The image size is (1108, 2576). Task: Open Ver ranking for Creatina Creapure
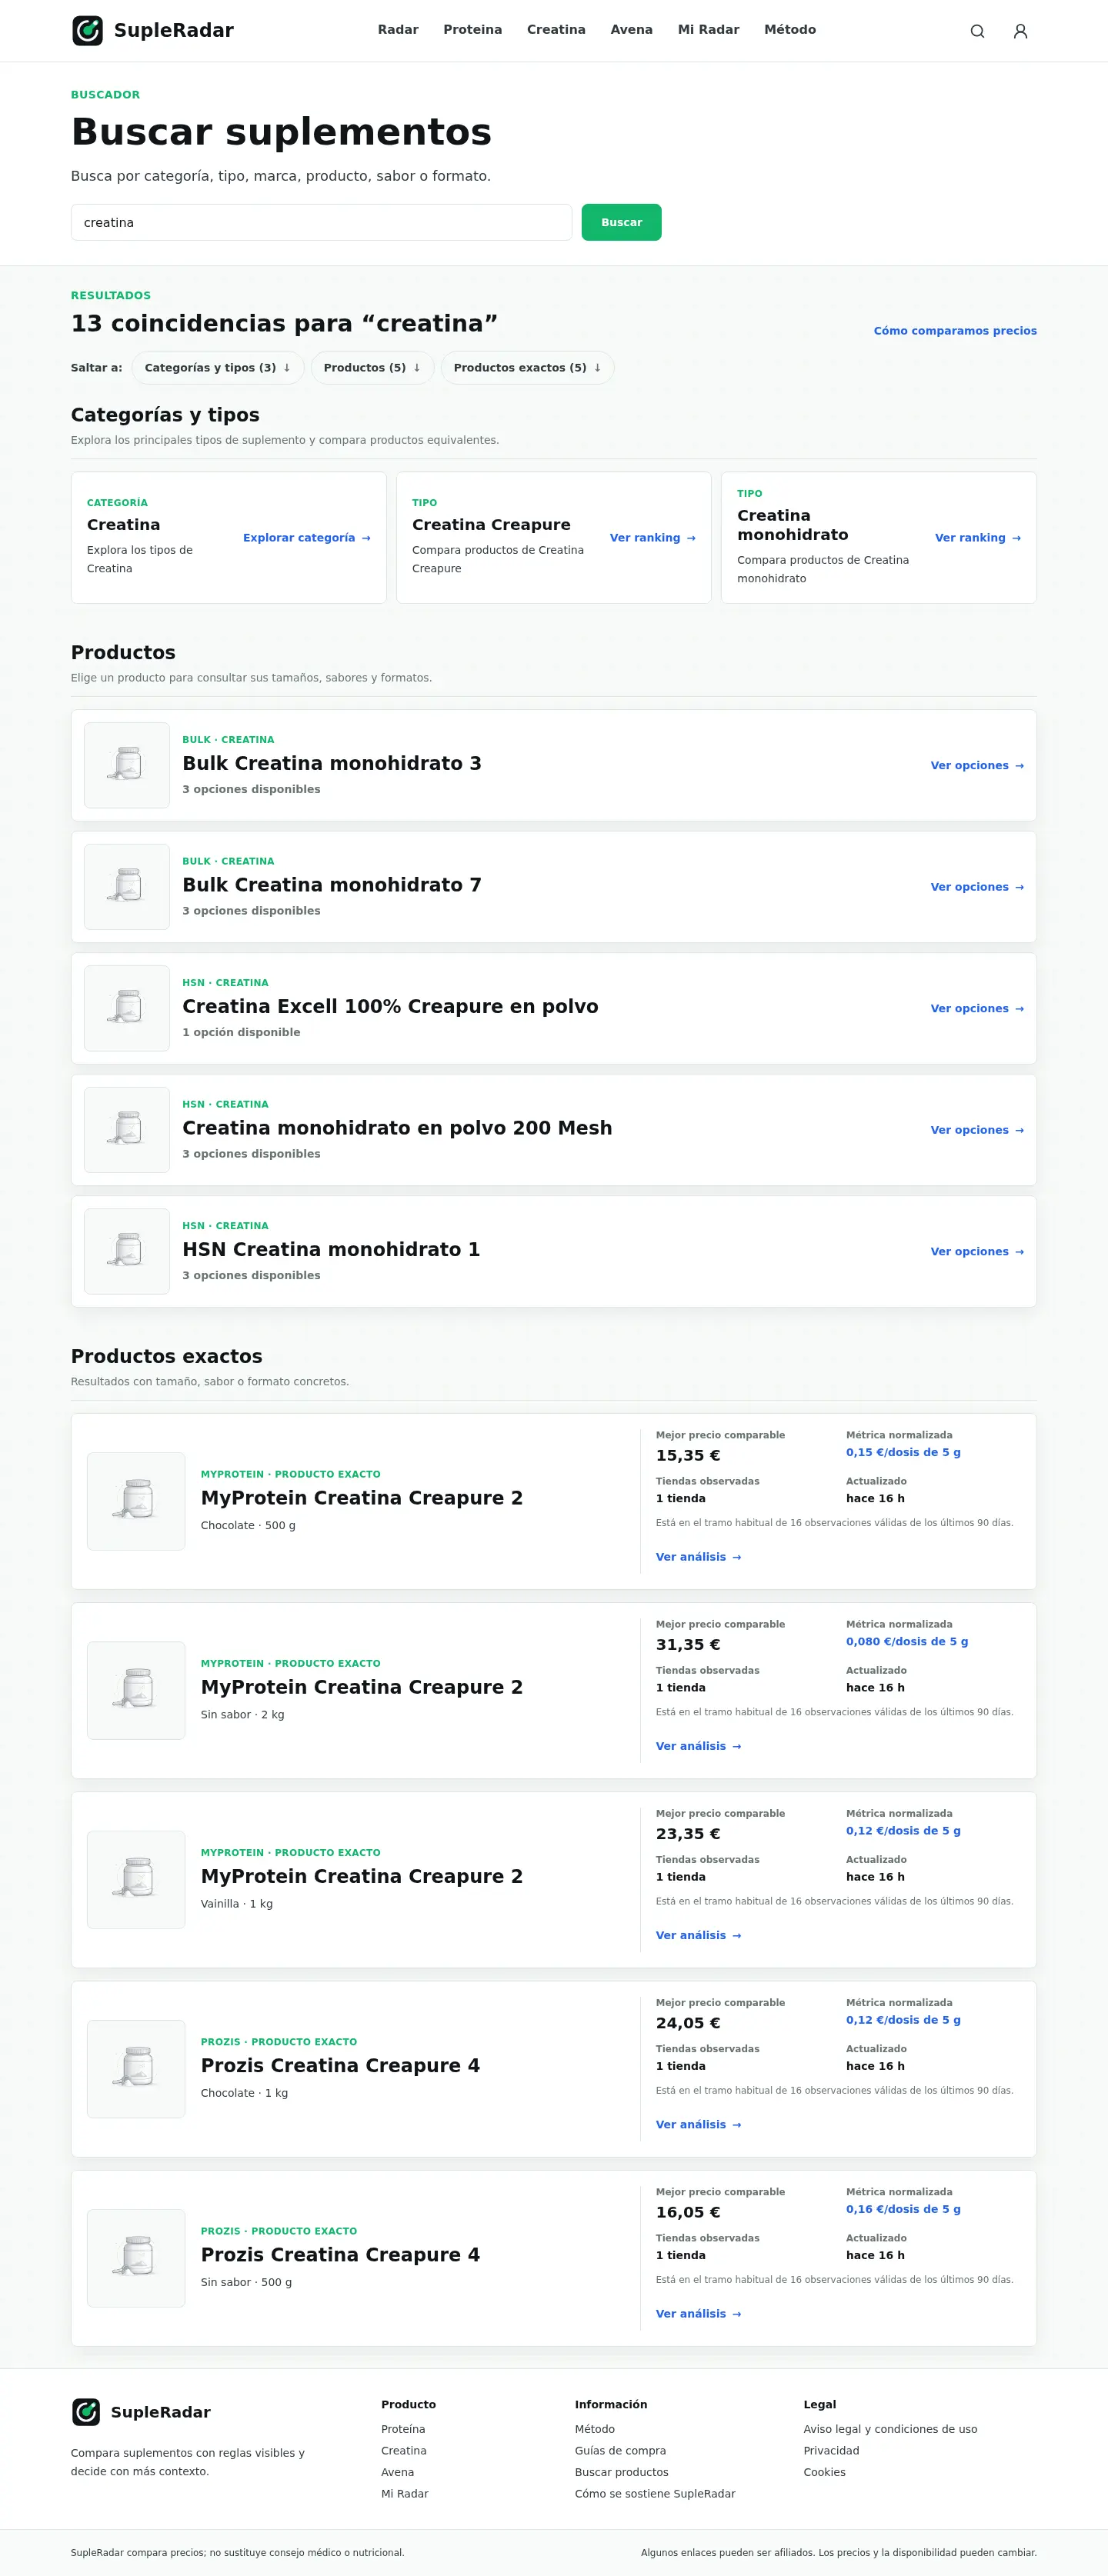(x=652, y=538)
